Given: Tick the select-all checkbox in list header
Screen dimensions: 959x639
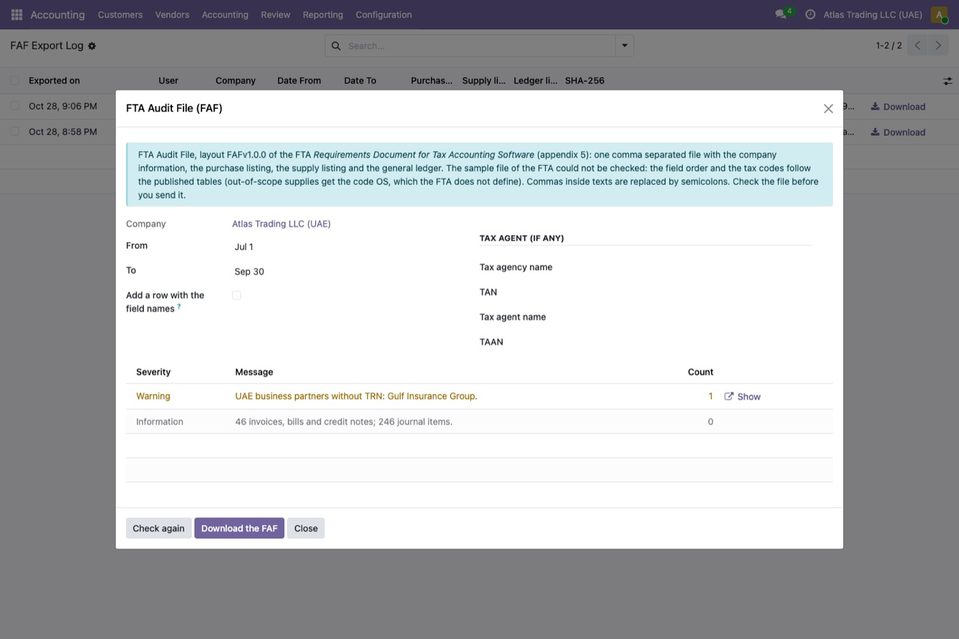Looking at the screenshot, I should click(15, 80).
